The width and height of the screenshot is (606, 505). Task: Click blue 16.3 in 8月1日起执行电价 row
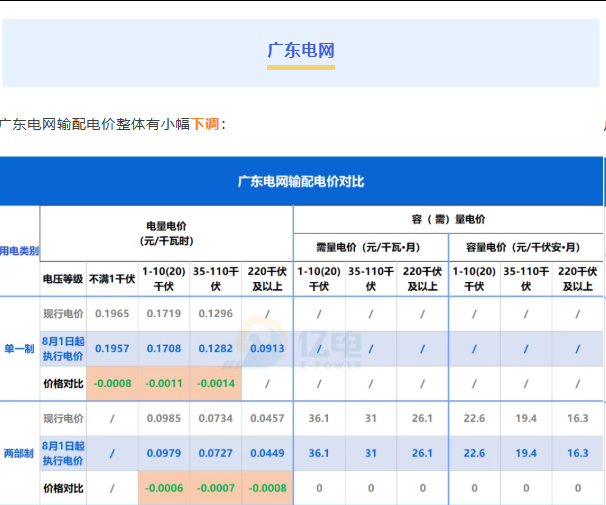578,453
